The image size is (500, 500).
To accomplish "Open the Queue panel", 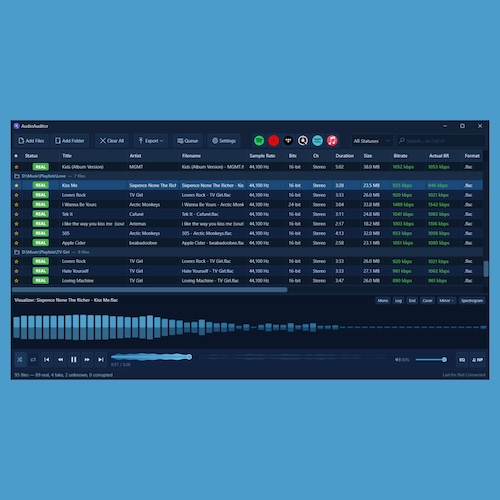I will pyautogui.click(x=188, y=141).
